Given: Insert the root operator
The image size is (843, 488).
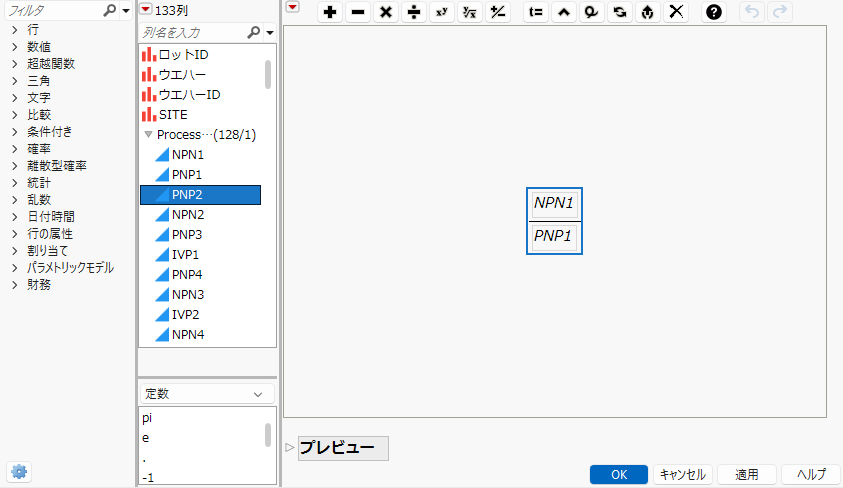Looking at the screenshot, I should coord(470,12).
